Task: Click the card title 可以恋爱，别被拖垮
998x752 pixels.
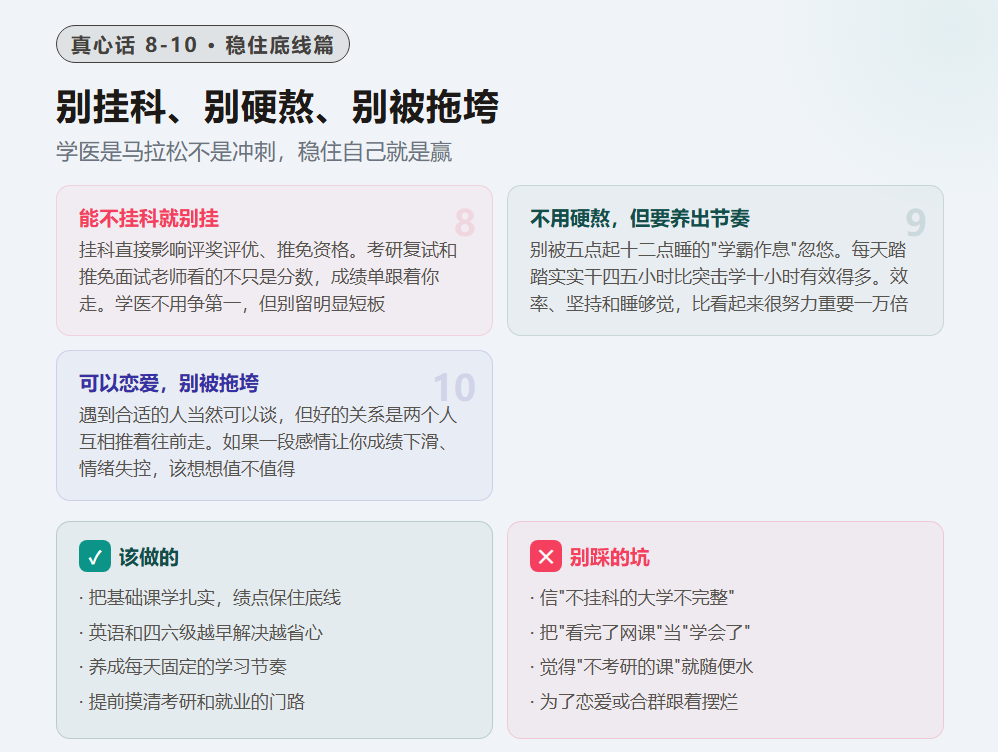Action: coord(169,383)
